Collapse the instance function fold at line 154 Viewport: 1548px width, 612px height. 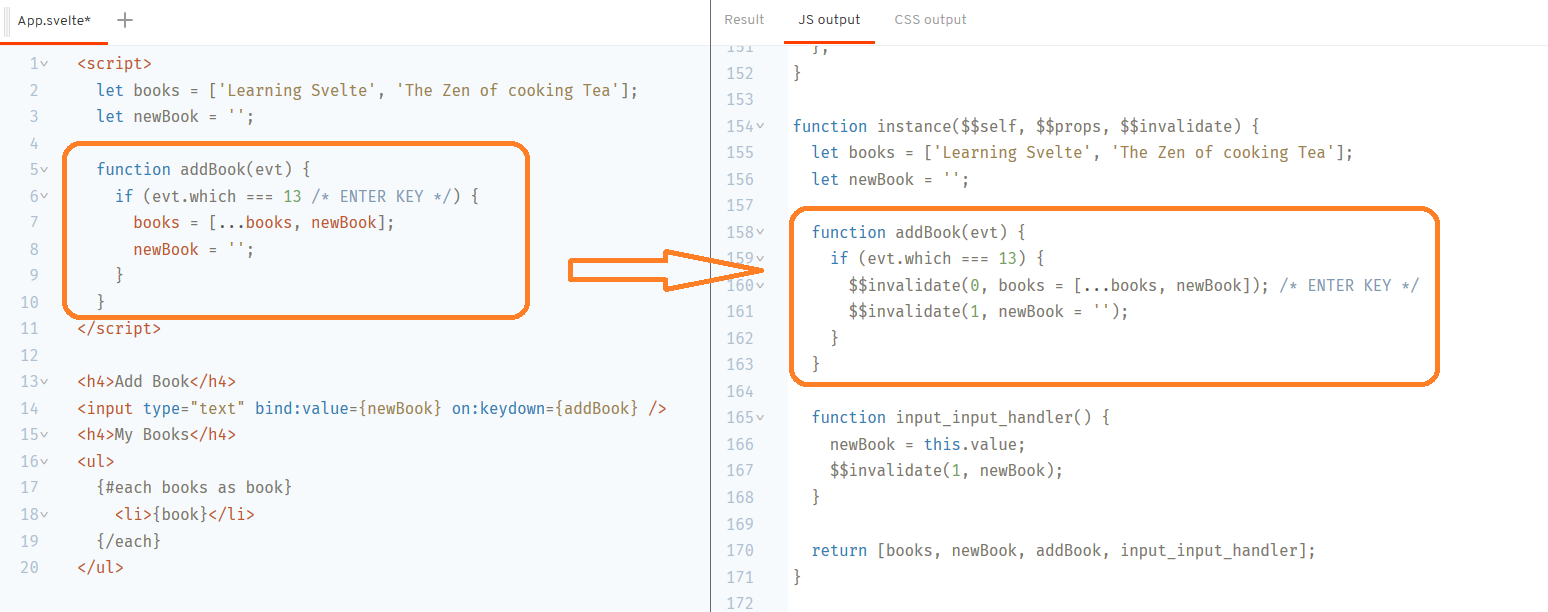(761, 126)
